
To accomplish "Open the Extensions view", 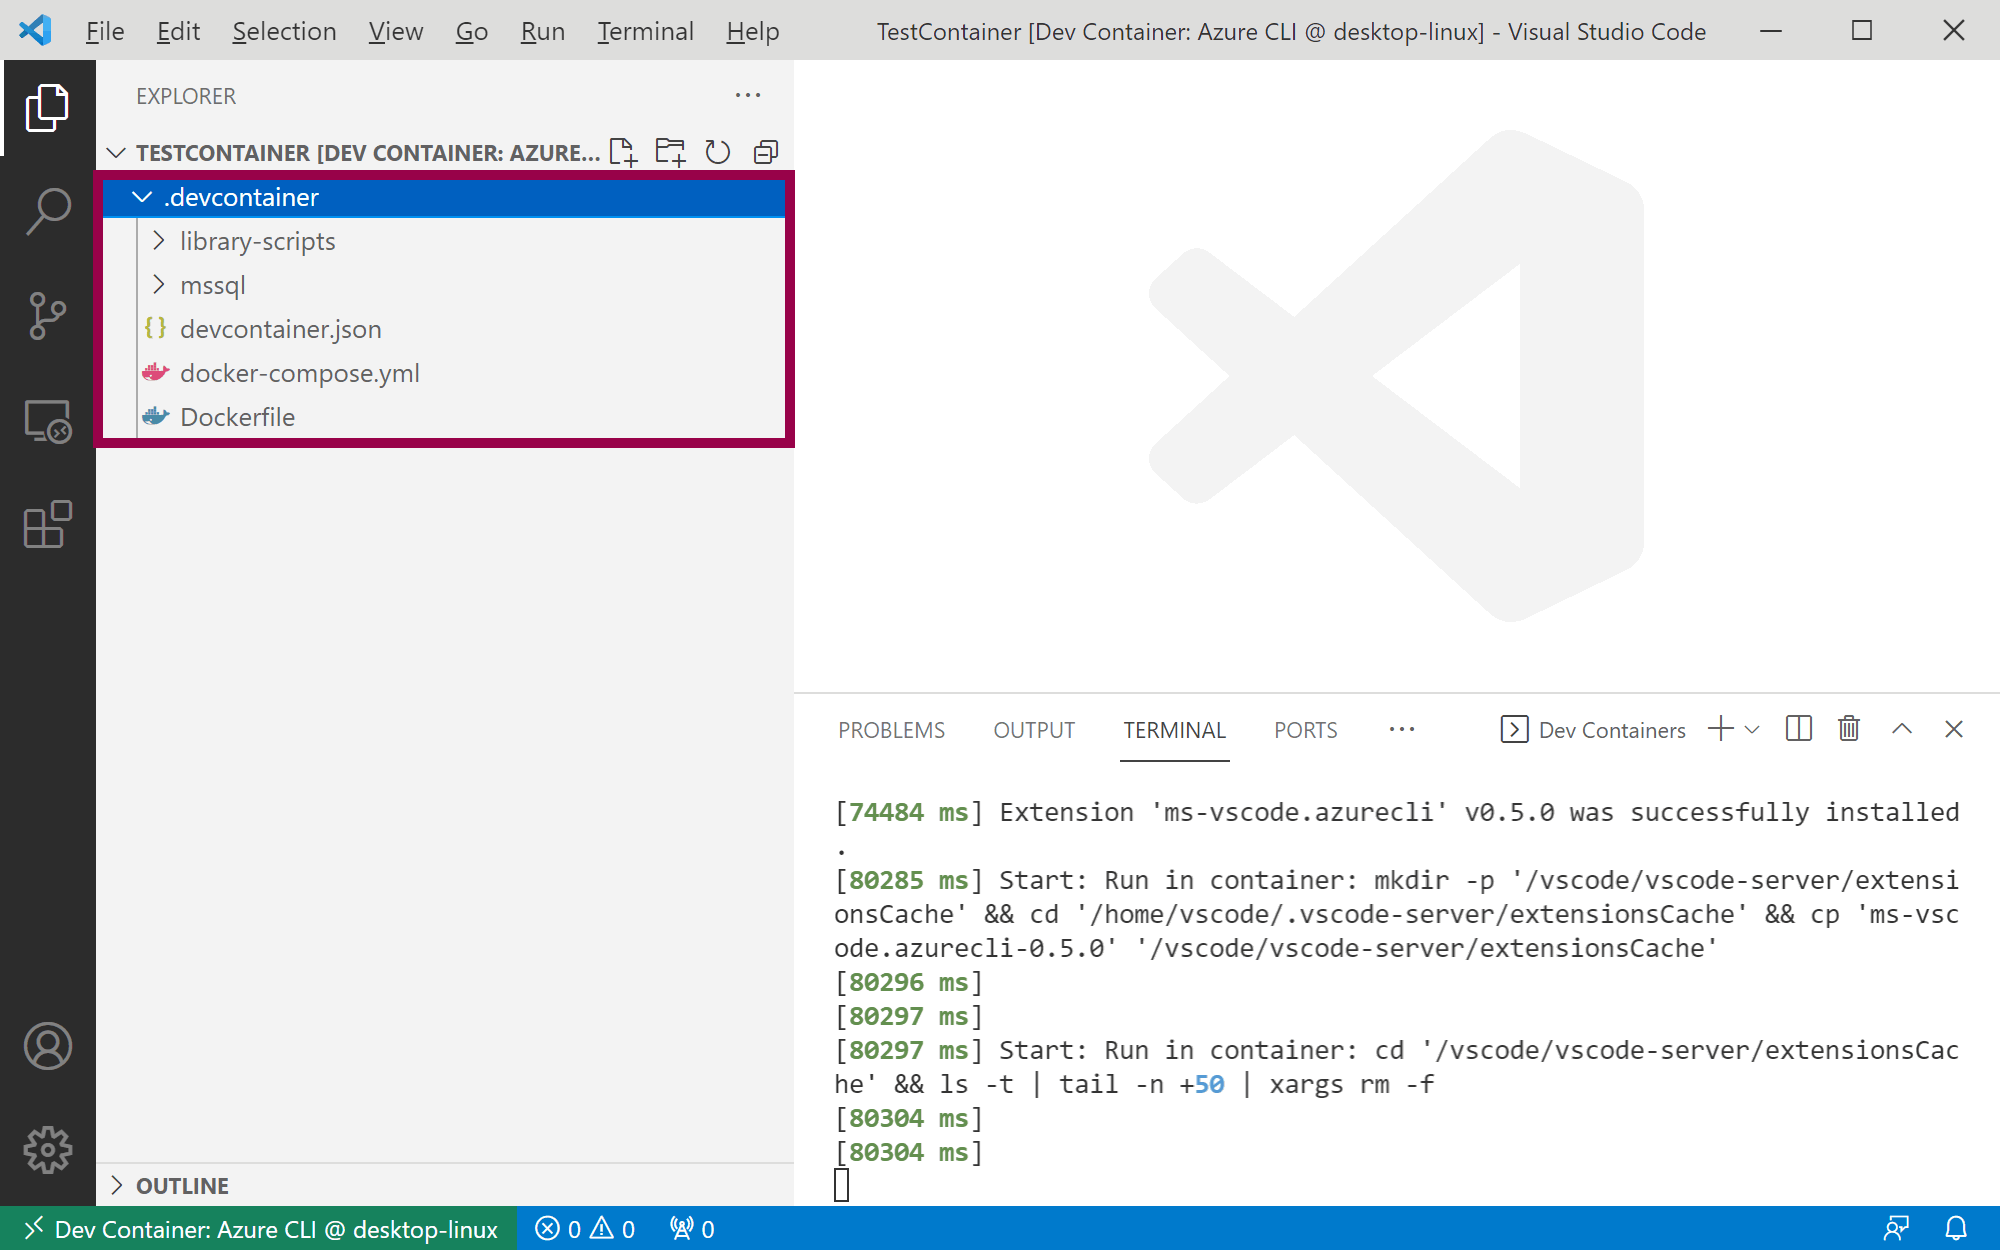I will 47,525.
